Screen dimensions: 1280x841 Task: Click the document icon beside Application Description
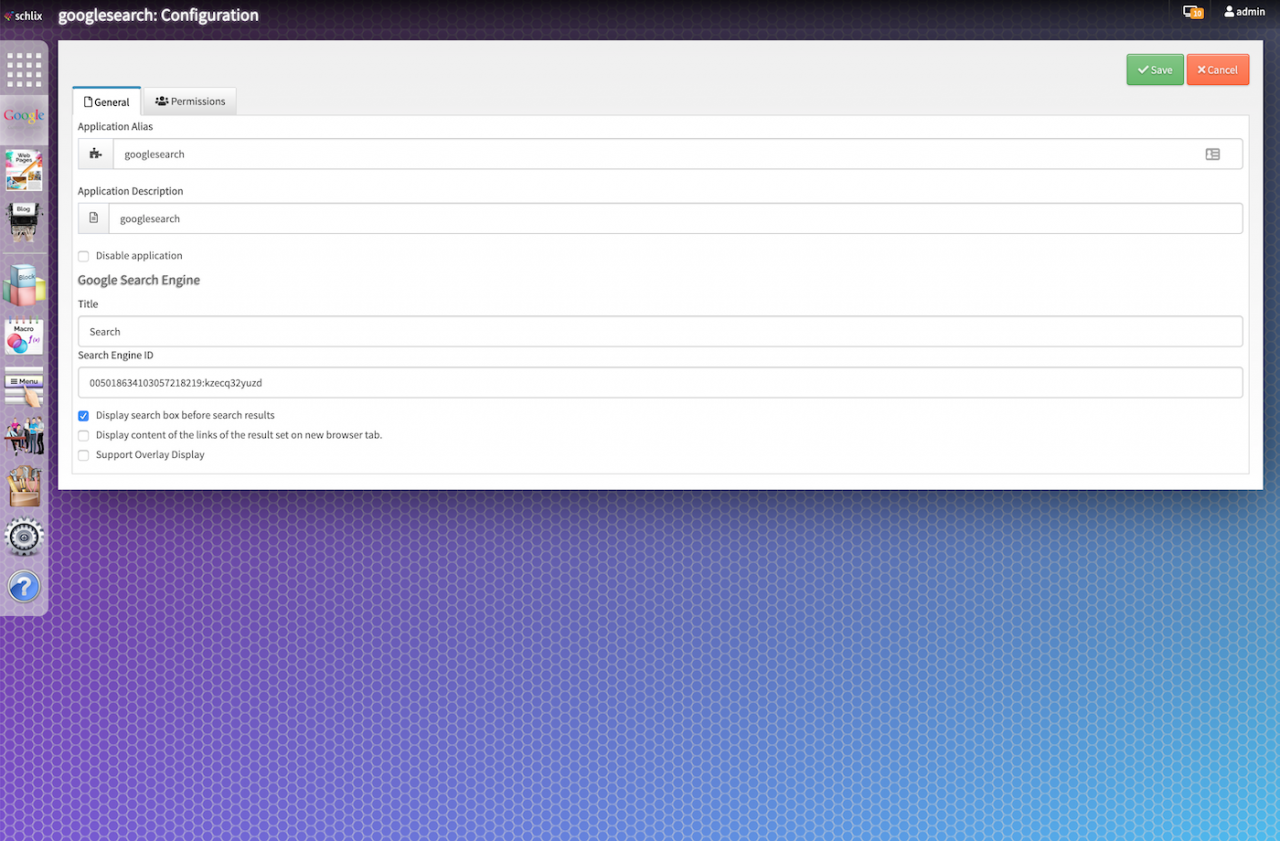coord(94,218)
